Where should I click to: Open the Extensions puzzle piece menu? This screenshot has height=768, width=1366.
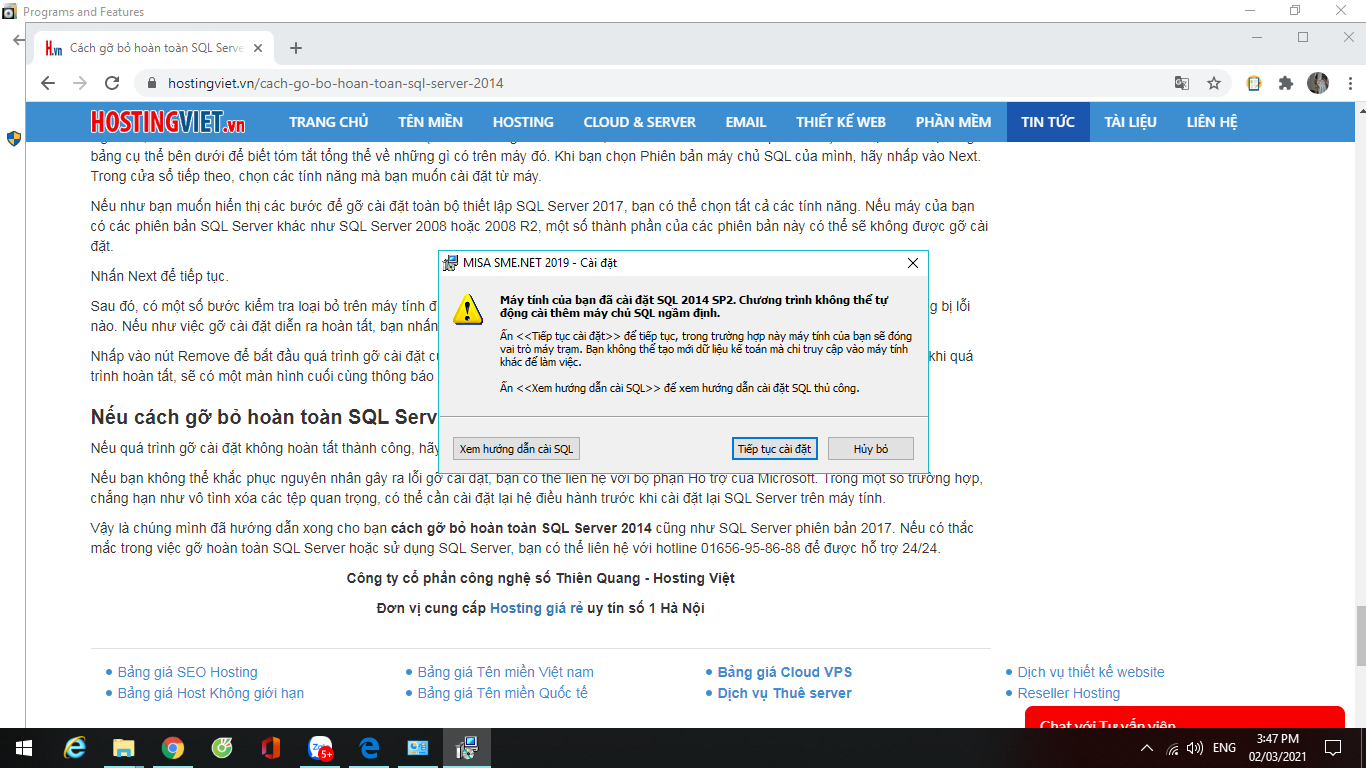(x=1286, y=83)
